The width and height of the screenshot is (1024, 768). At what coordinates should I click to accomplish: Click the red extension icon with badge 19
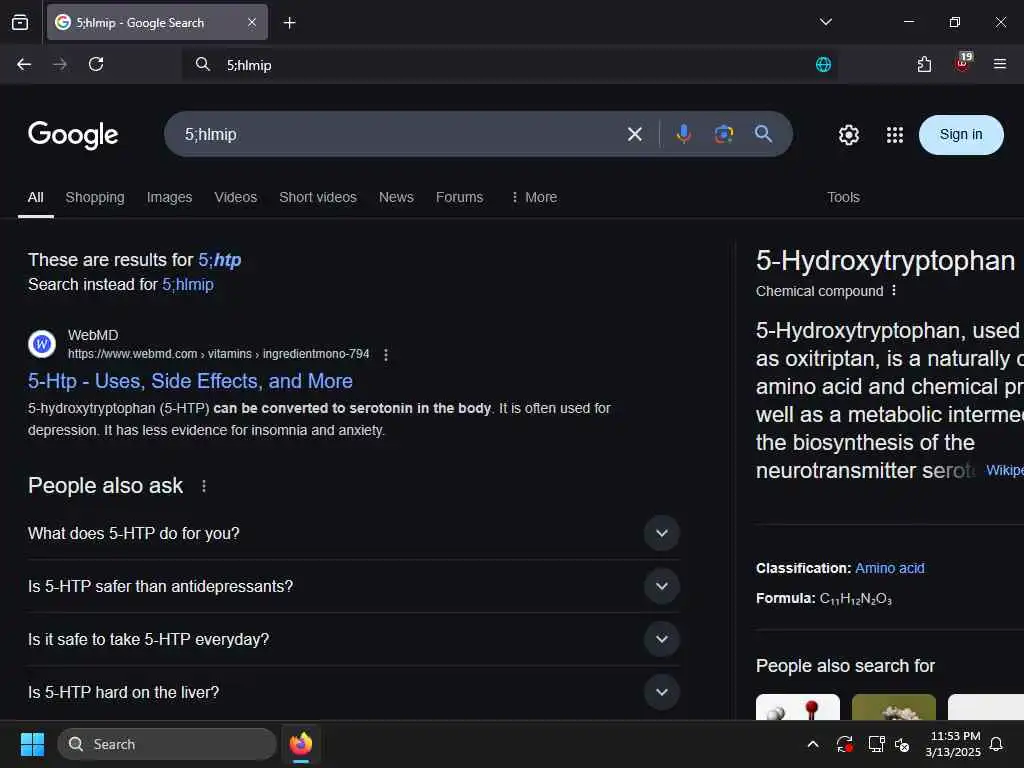[x=963, y=63]
